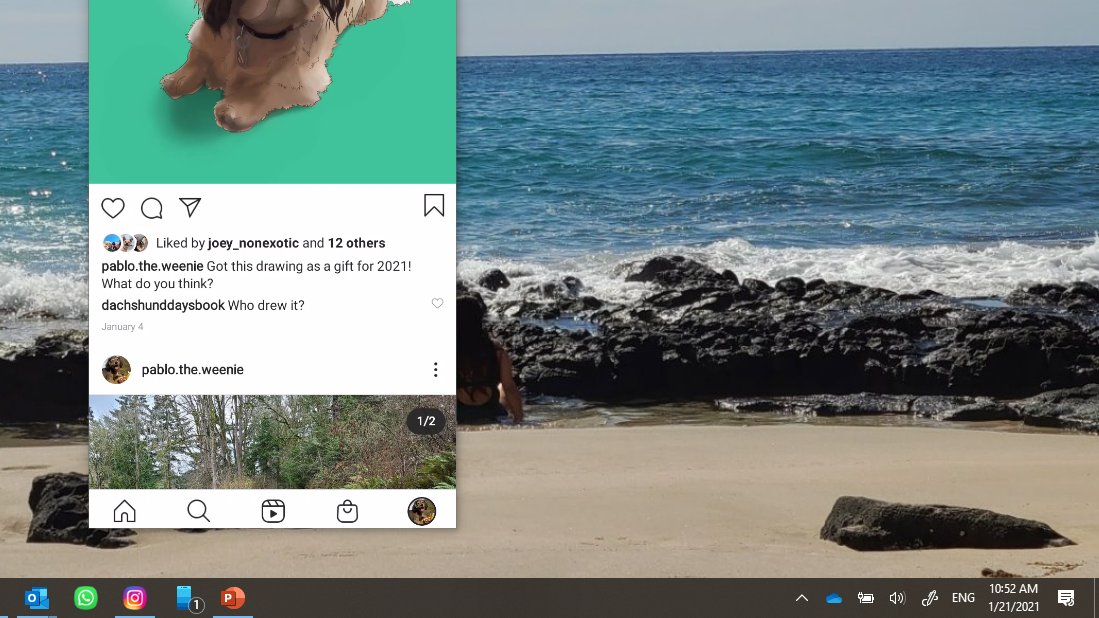Viewport: 1099px width, 618px height.
Task: Open the dog drawing image
Action: (x=272, y=92)
